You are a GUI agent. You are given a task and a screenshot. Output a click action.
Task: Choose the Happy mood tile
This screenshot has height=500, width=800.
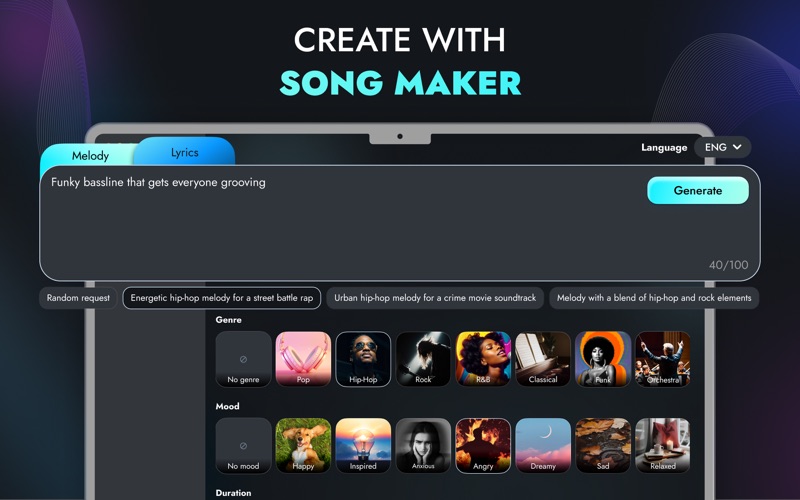[303, 446]
